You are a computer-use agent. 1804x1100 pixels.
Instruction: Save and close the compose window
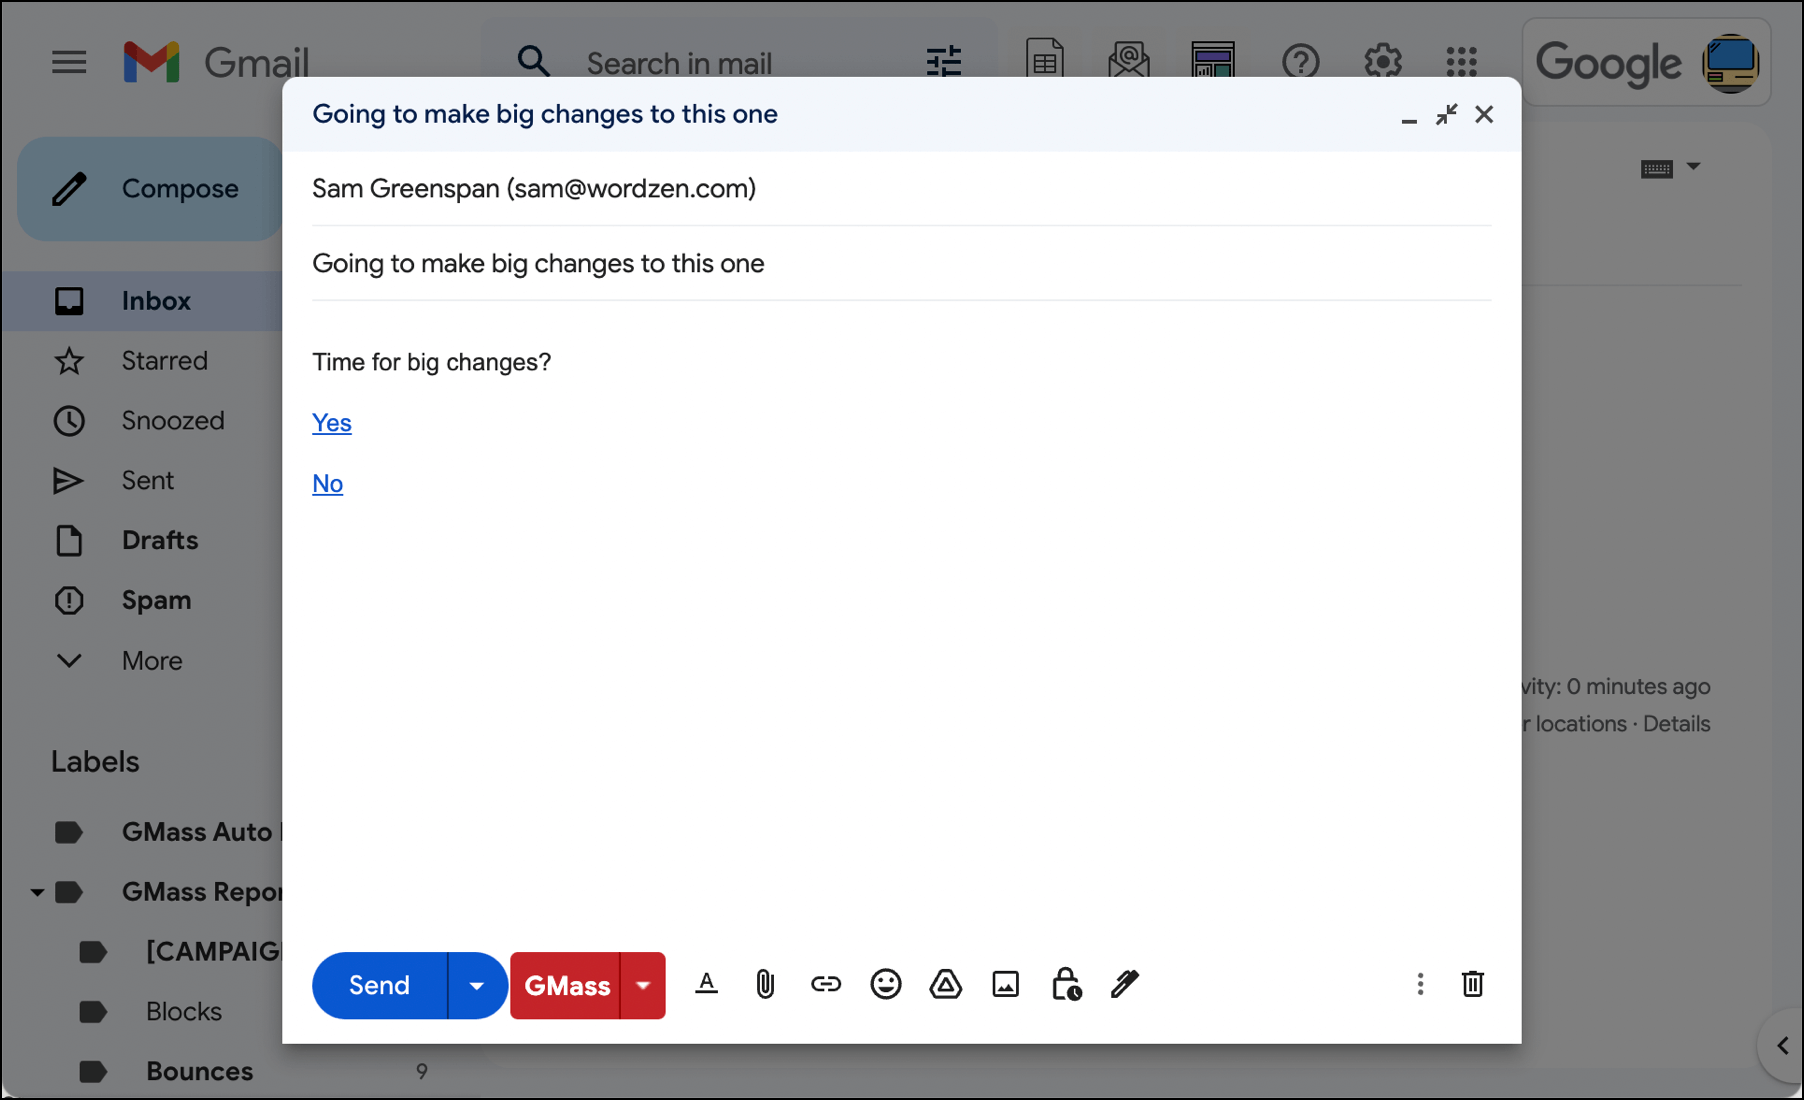click(1484, 114)
